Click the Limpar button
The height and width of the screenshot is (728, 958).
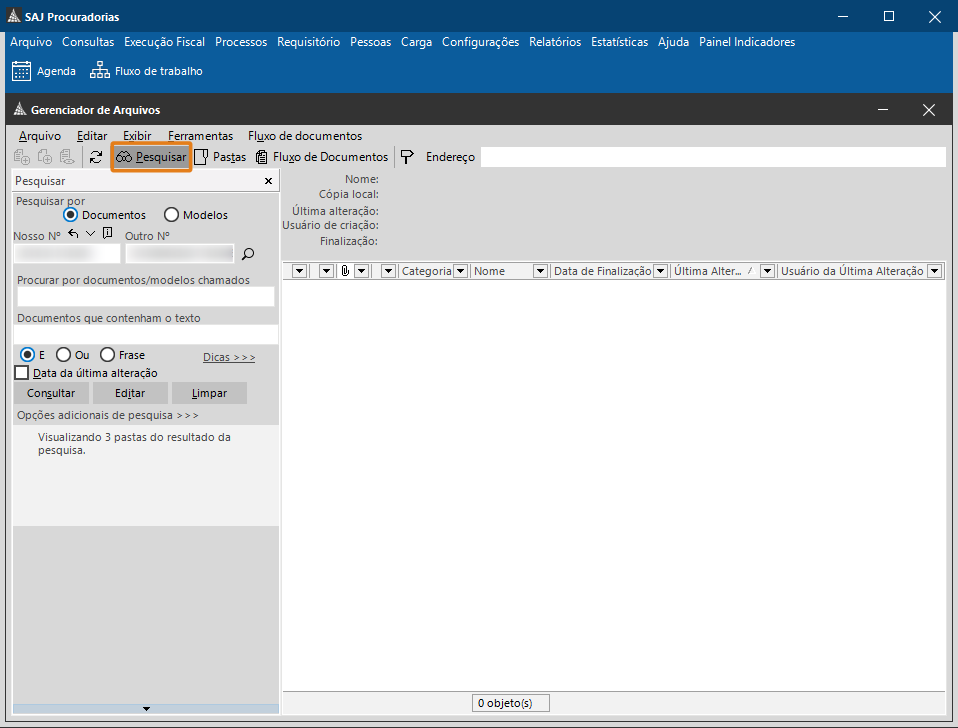209,393
